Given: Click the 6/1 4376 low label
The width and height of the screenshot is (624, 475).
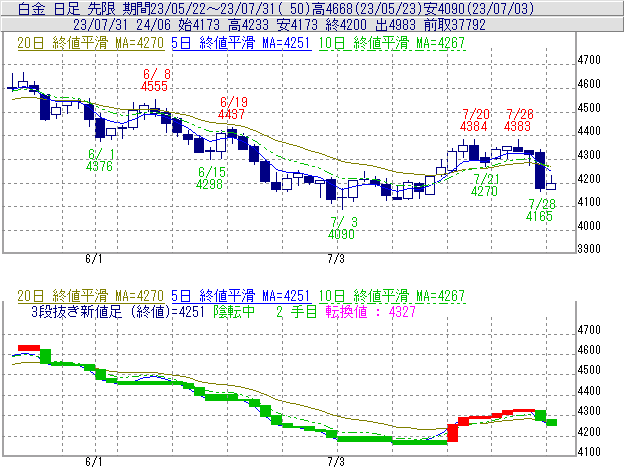Looking at the screenshot, I should coord(100,160).
